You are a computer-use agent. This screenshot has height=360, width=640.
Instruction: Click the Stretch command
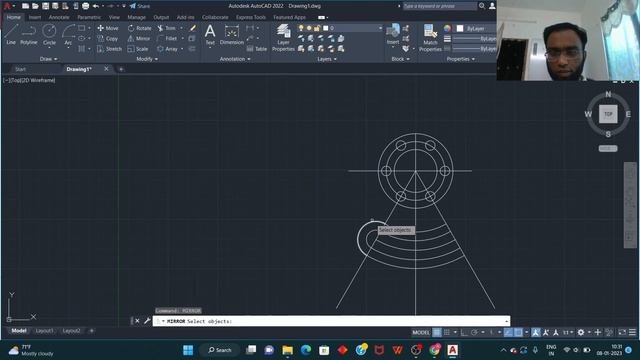[x=109, y=49]
